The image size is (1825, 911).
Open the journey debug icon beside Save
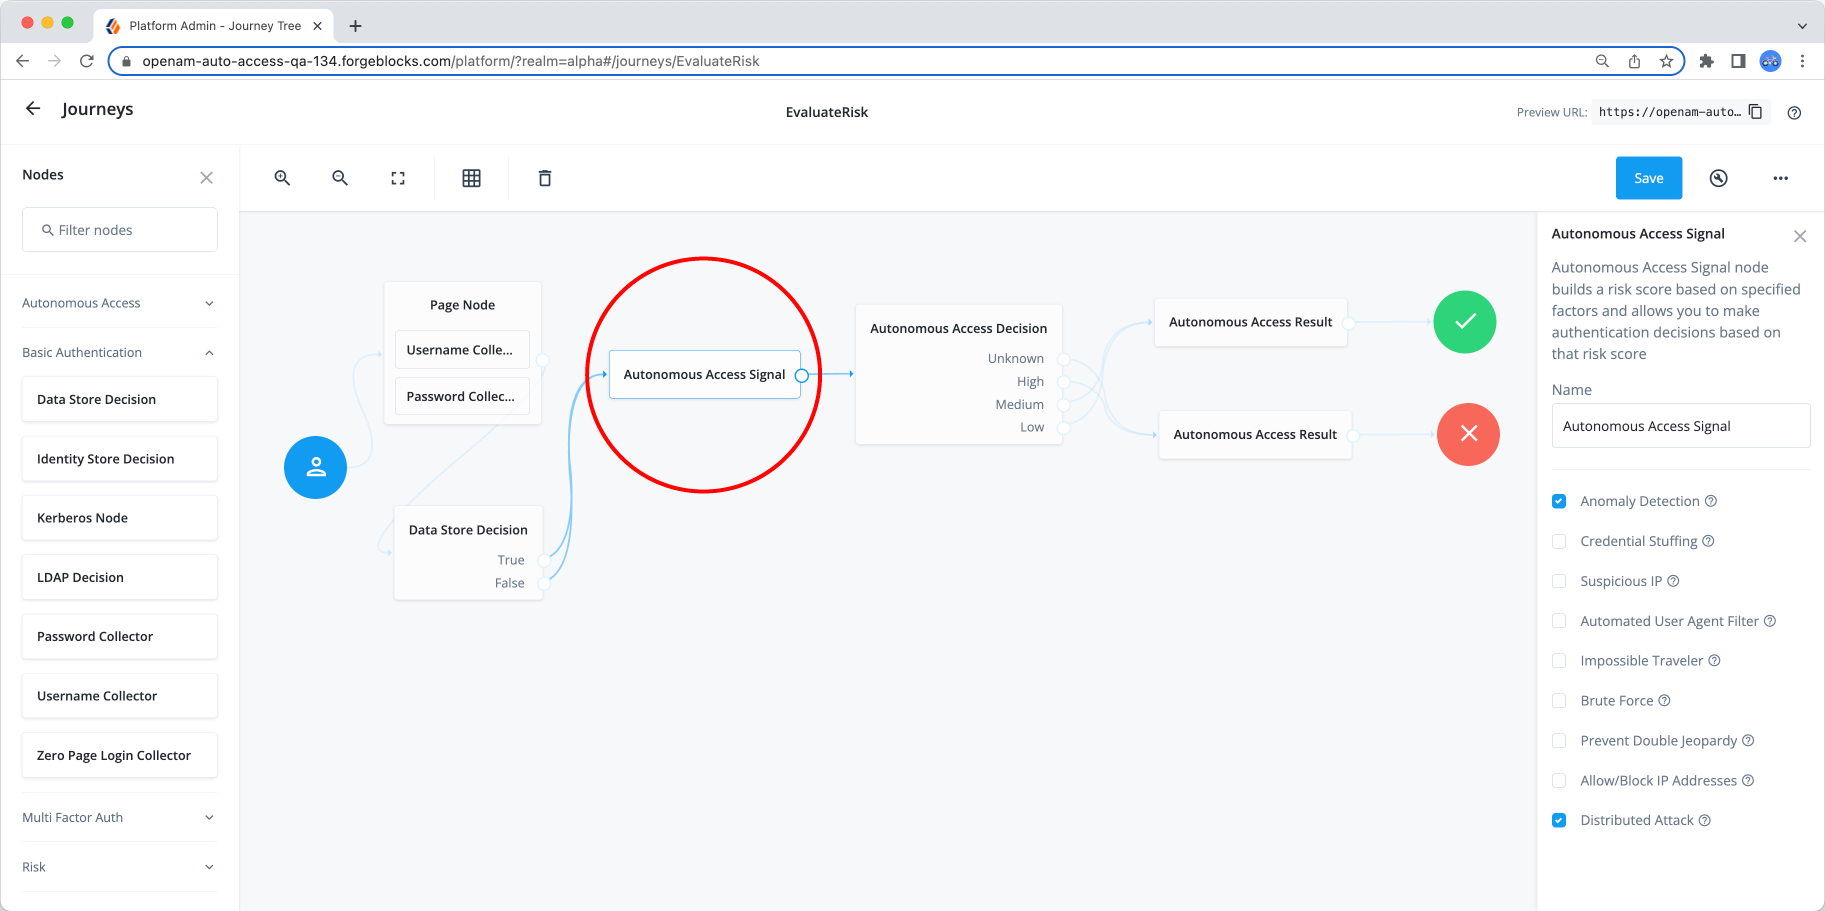tap(1718, 178)
